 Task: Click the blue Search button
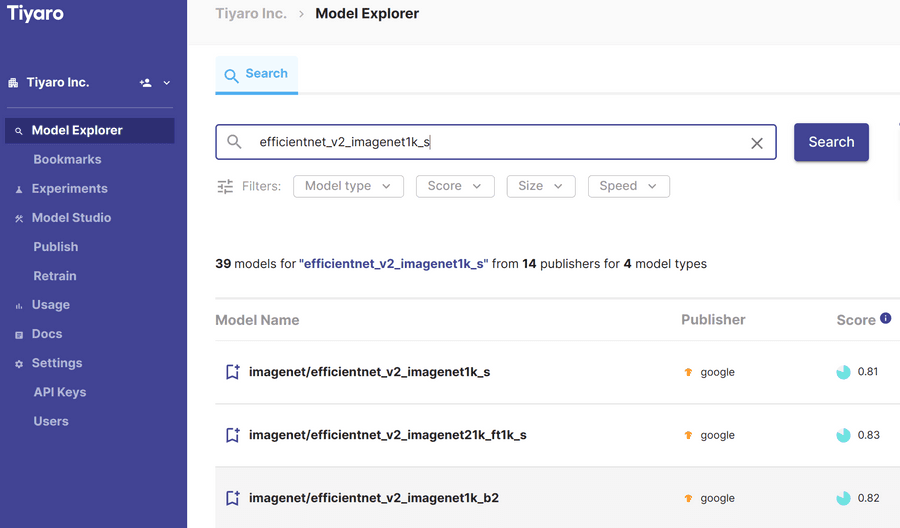click(x=831, y=142)
